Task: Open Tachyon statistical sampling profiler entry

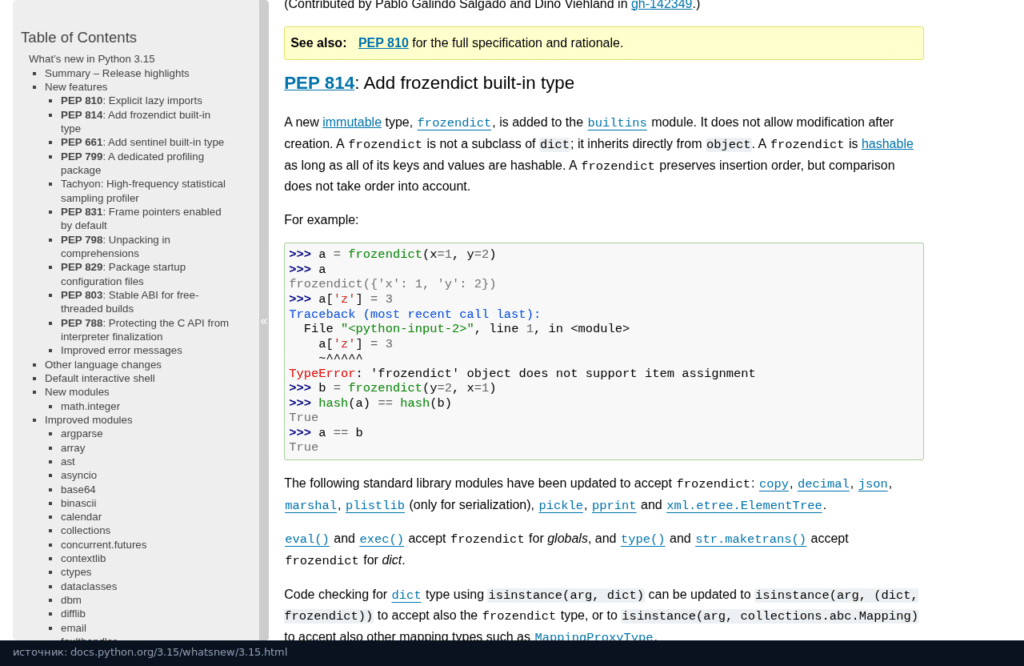Action: [143, 191]
